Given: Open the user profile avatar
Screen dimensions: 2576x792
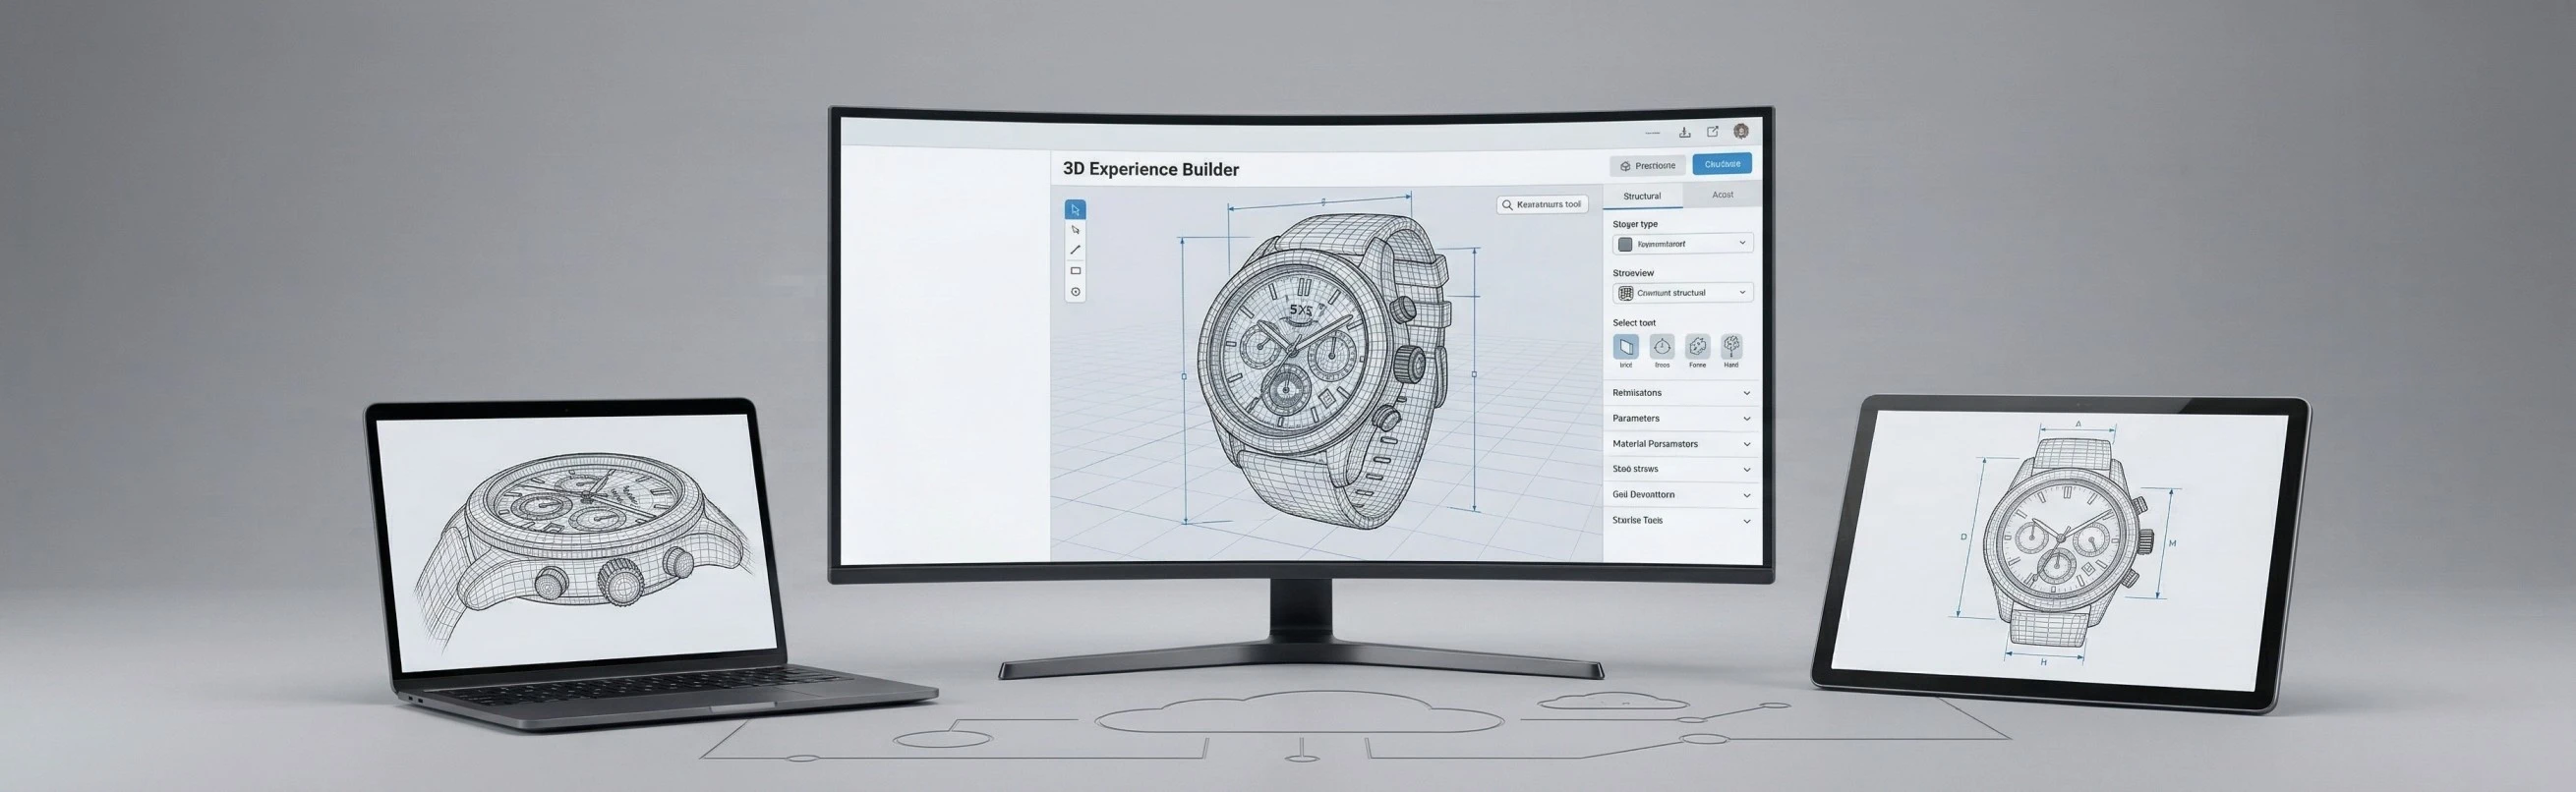Looking at the screenshot, I should (x=1741, y=131).
